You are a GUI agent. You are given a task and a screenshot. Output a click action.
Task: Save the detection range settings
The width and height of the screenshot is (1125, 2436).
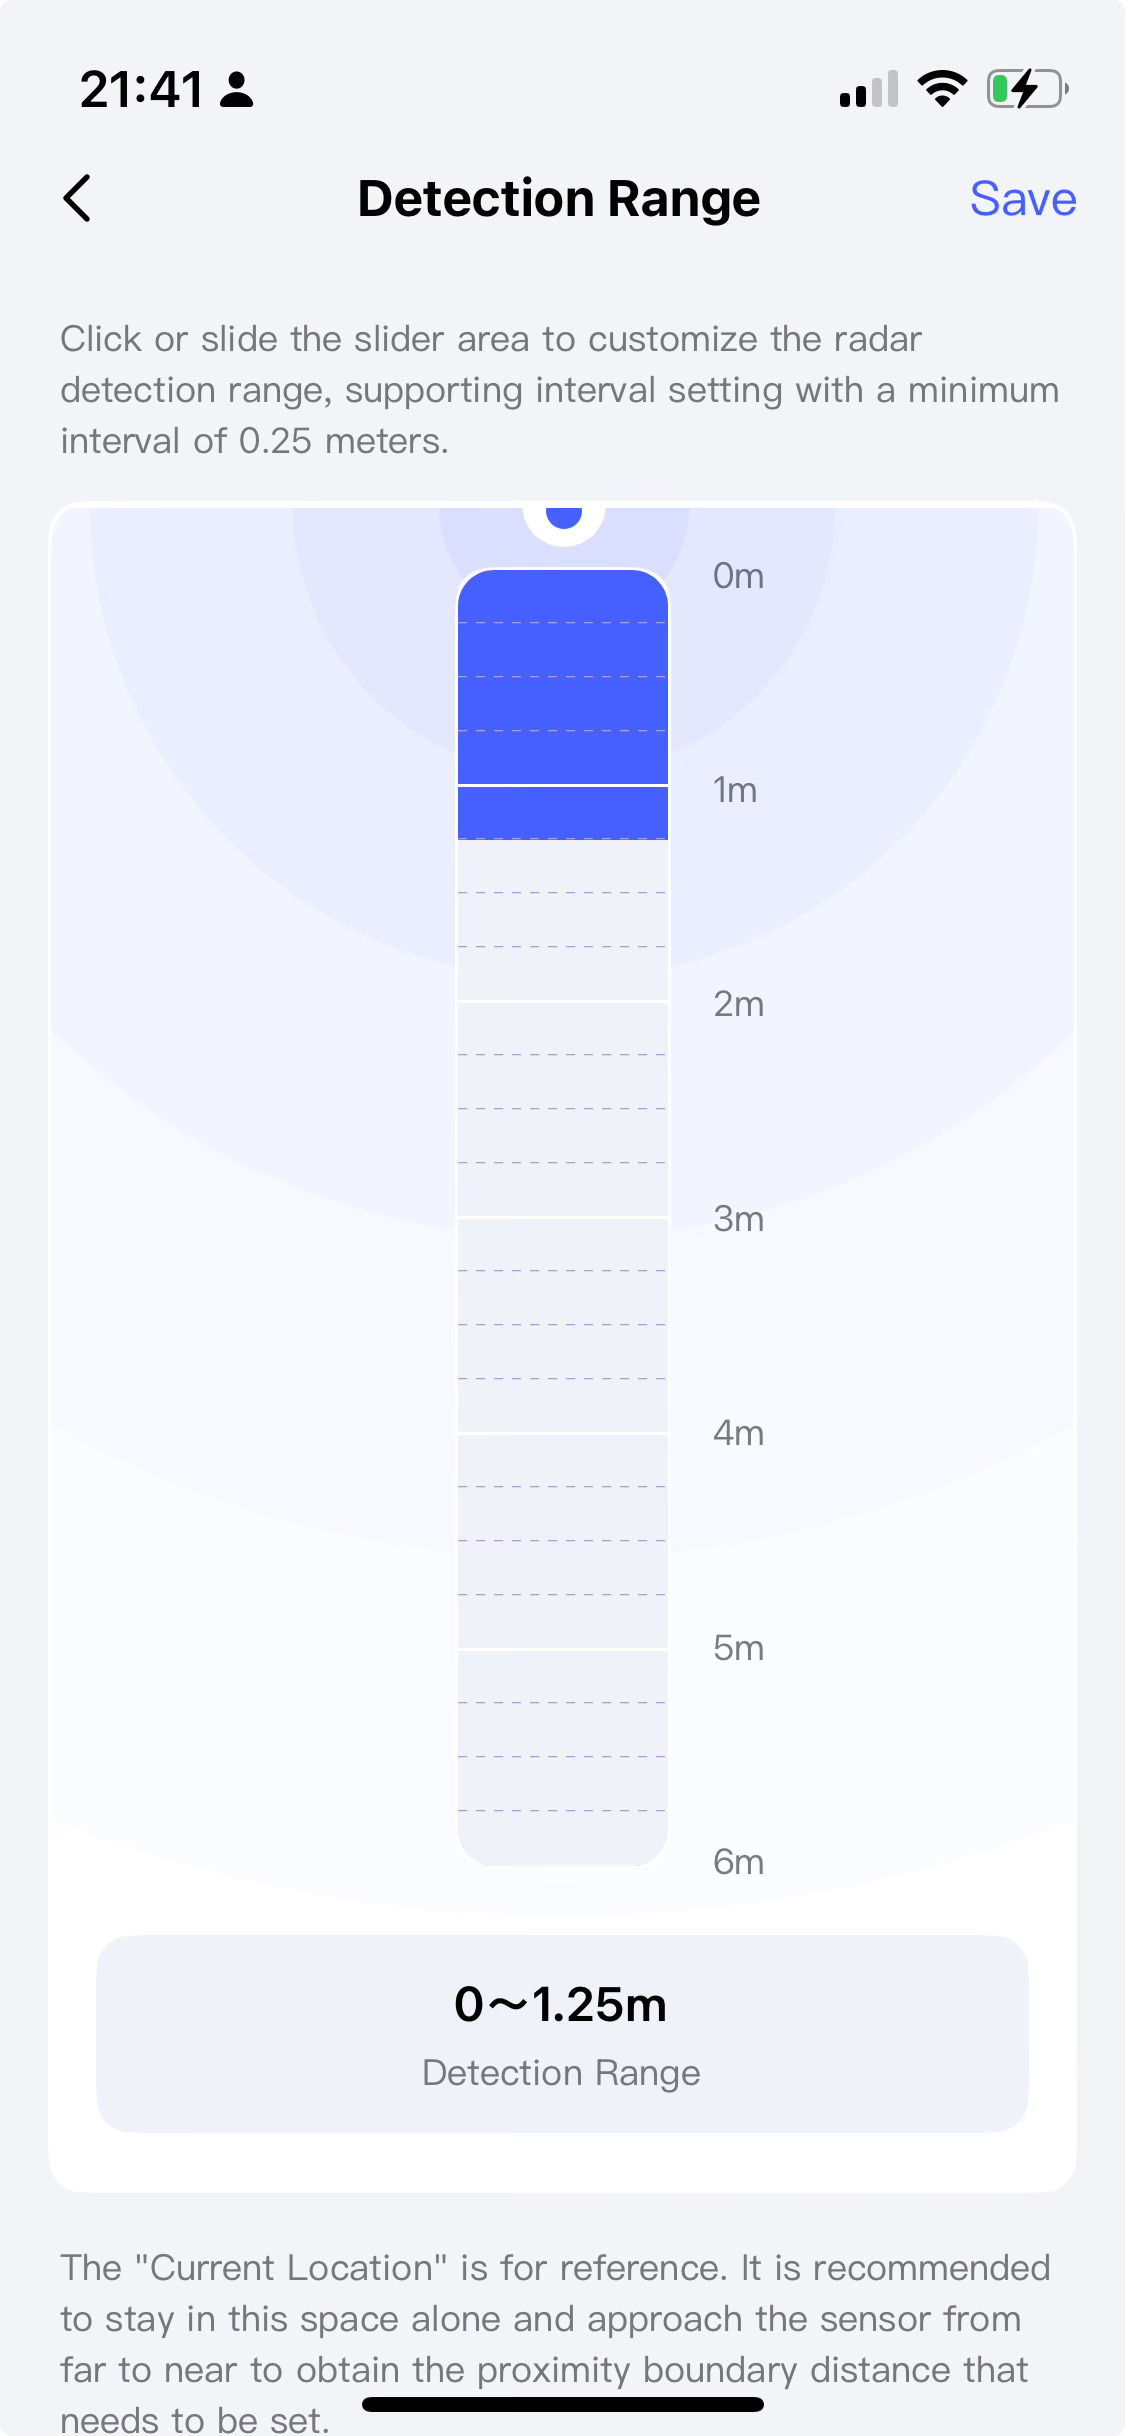[1022, 198]
